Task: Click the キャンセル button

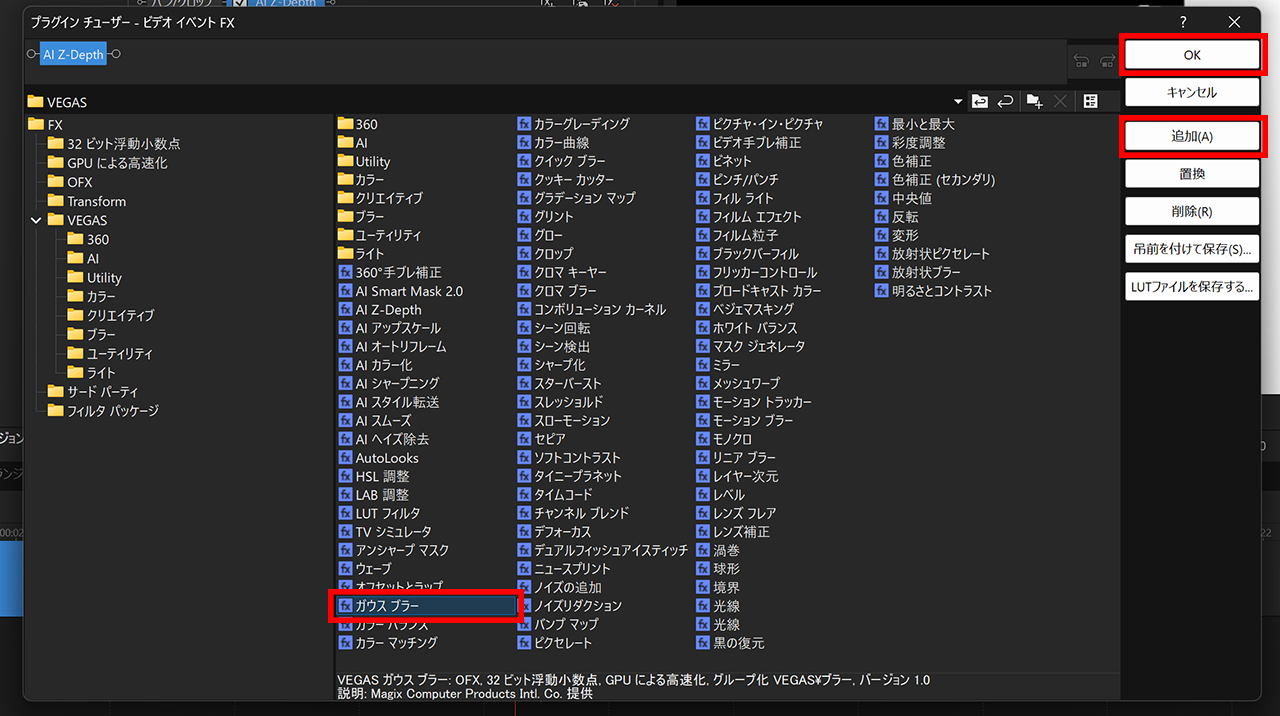Action: [x=1192, y=91]
